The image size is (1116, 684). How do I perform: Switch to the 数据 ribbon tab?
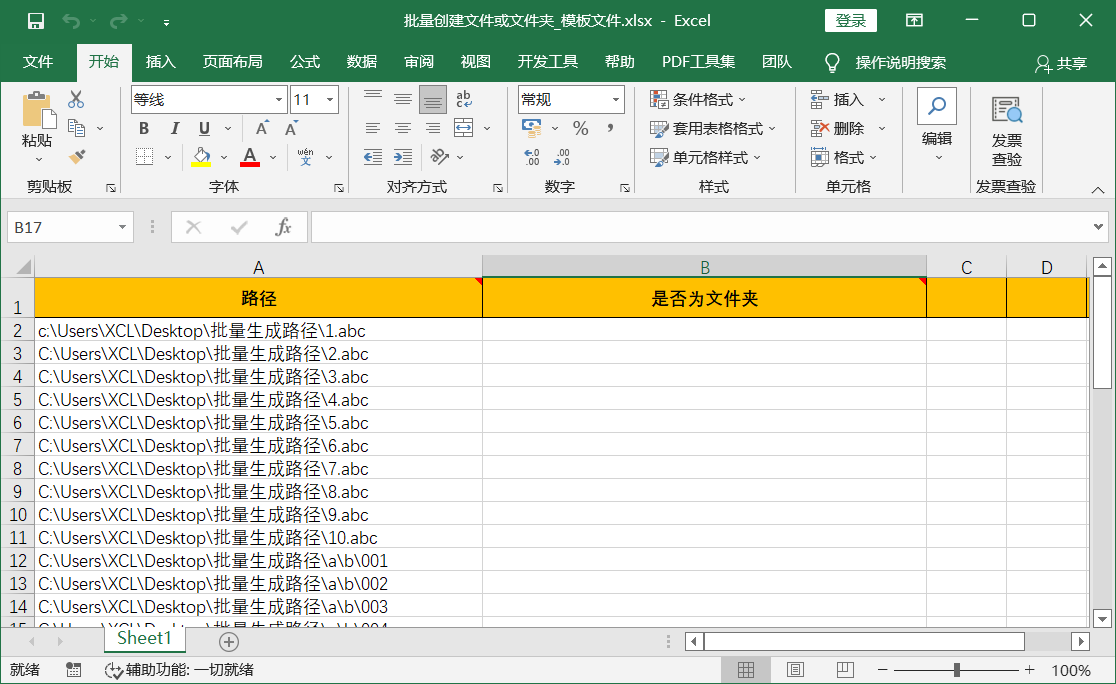(x=360, y=61)
